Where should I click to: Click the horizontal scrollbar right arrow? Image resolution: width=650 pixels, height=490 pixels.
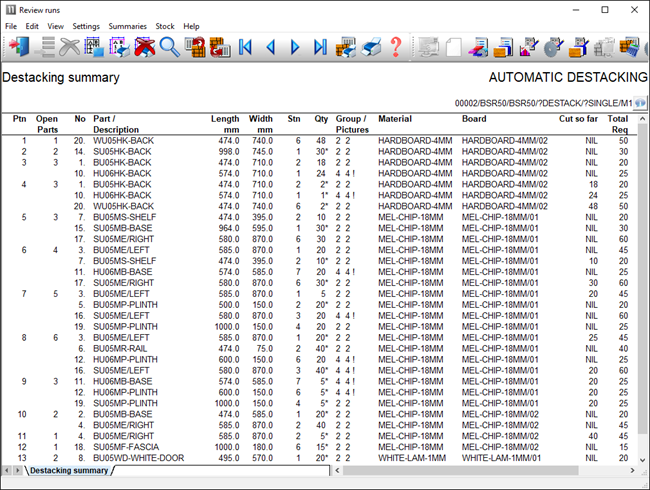click(x=626, y=470)
